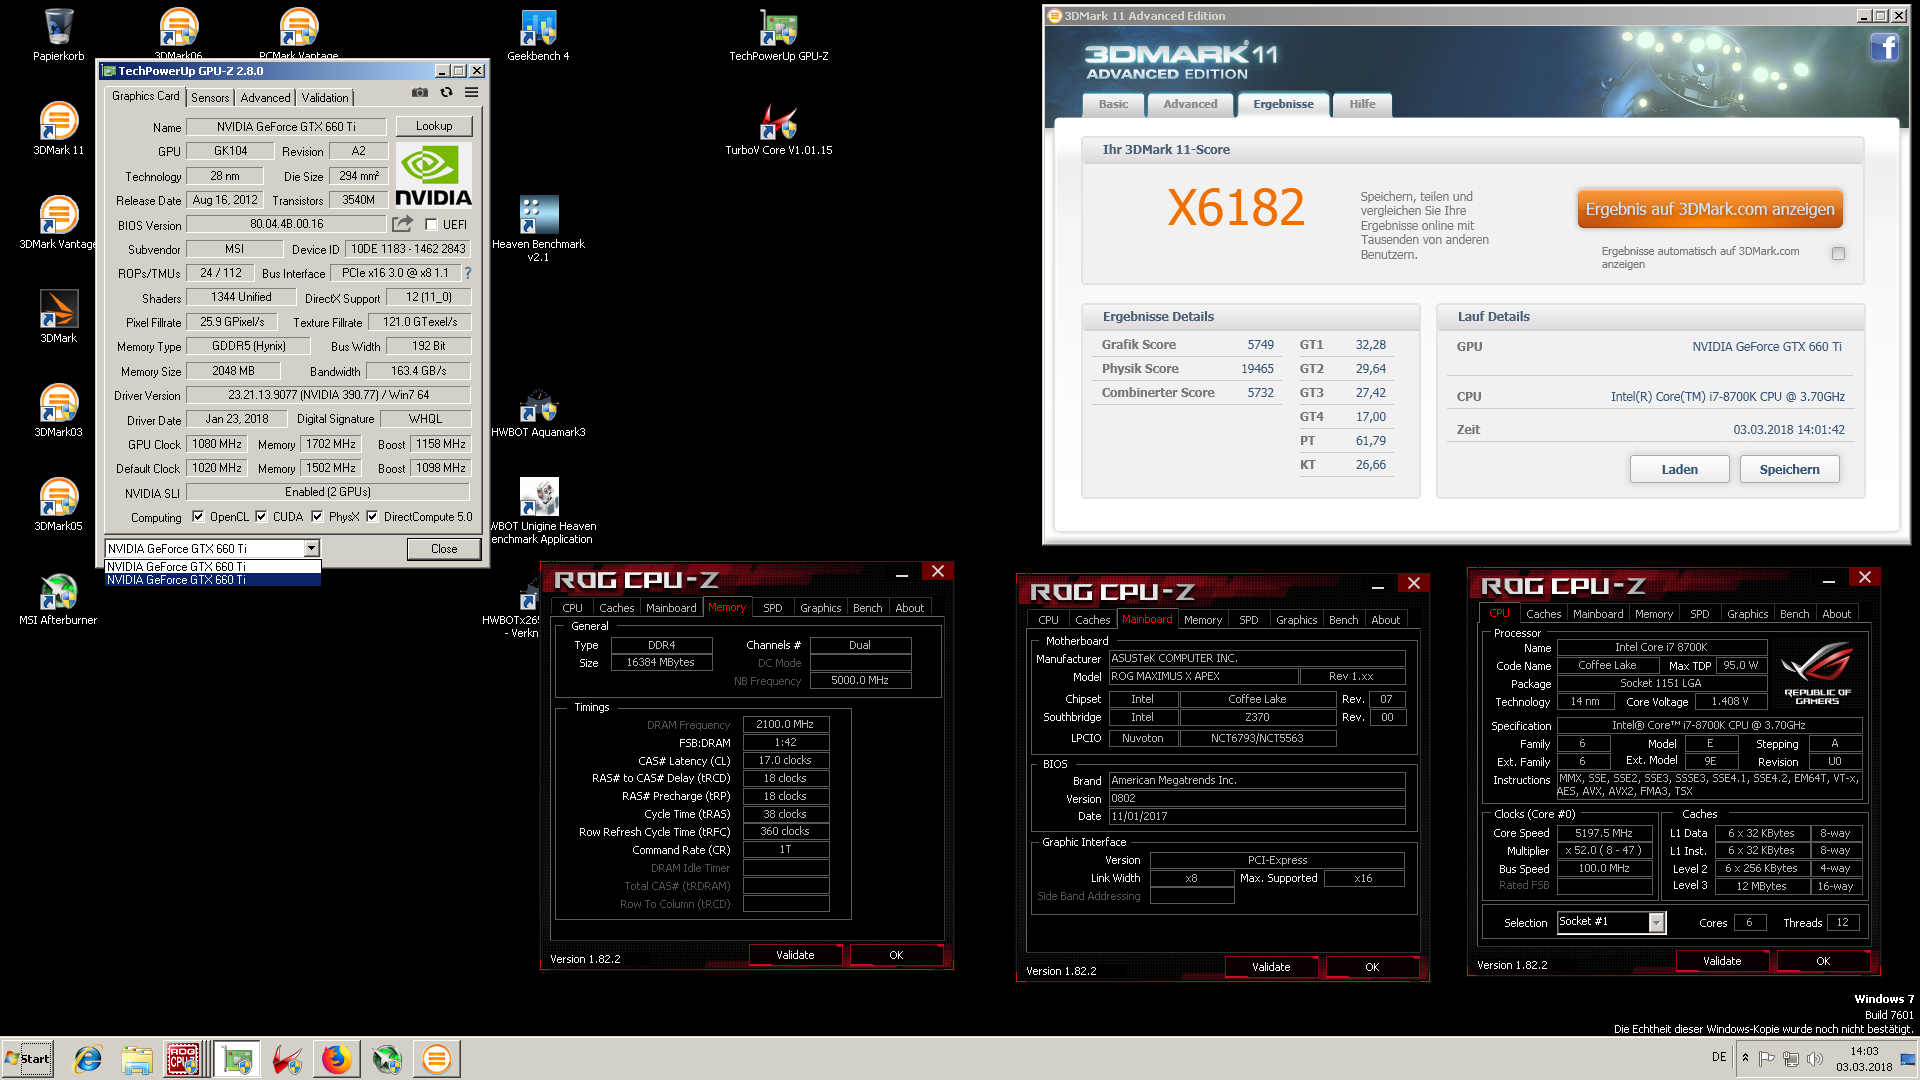Open the Caches tab in the processor CPU-Z window
The height and width of the screenshot is (1080, 1920).
(1543, 614)
